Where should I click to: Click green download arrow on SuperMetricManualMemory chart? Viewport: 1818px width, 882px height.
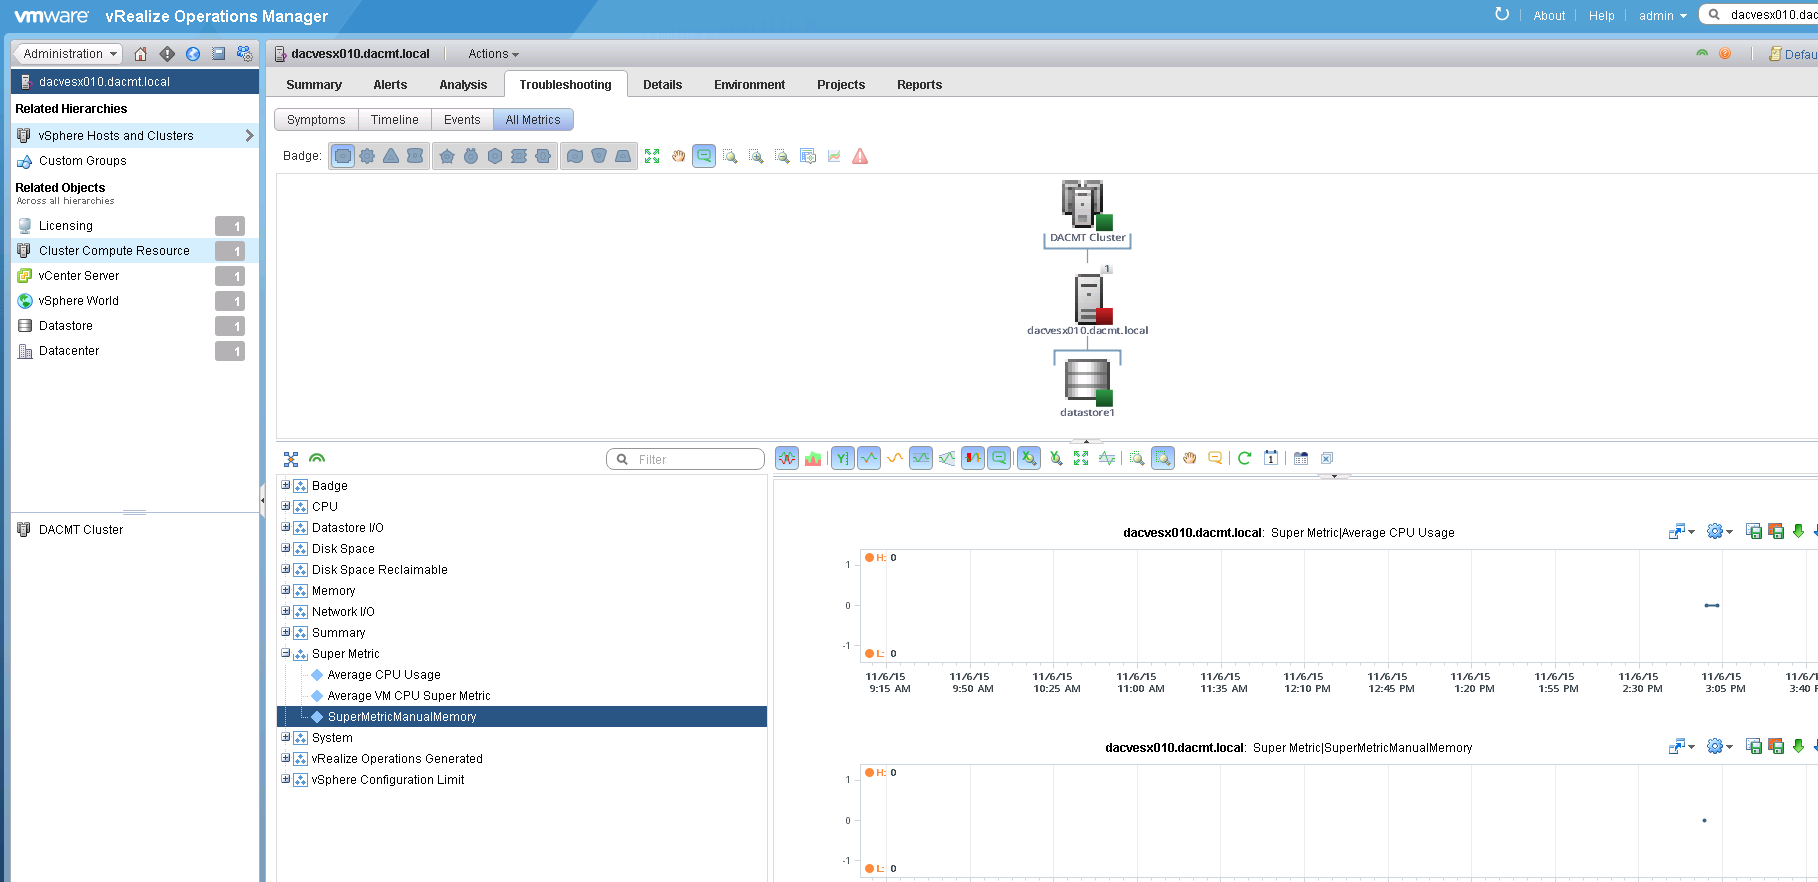point(1798,746)
